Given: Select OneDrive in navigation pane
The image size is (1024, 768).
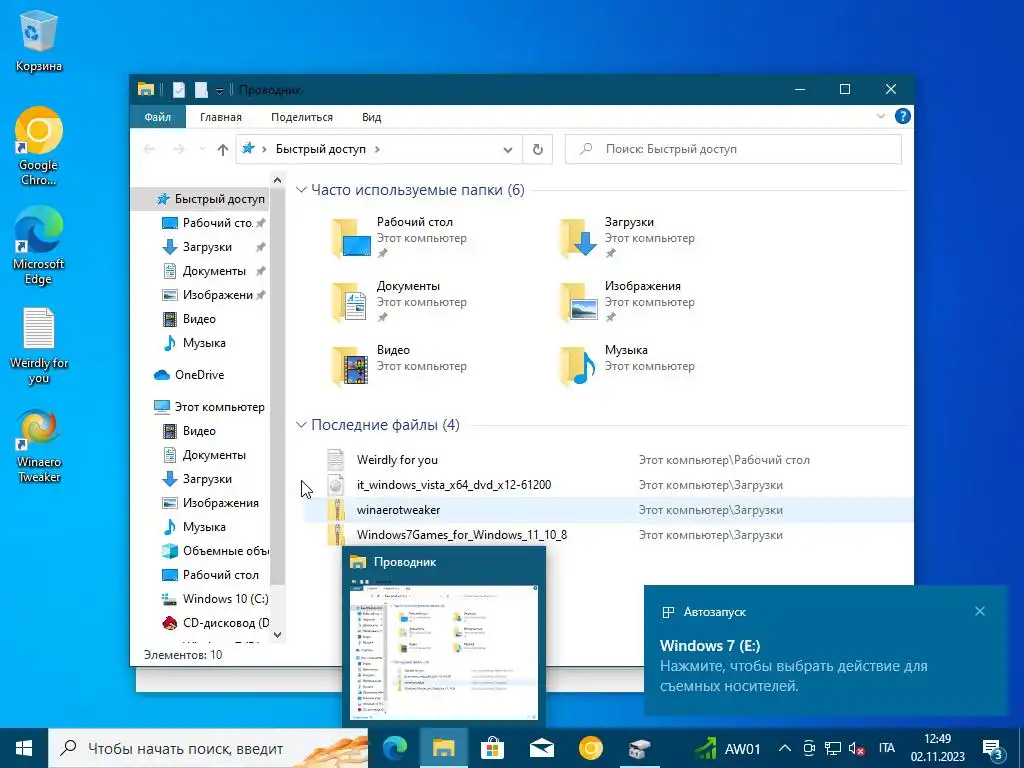Looking at the screenshot, I should pyautogui.click(x=199, y=375).
